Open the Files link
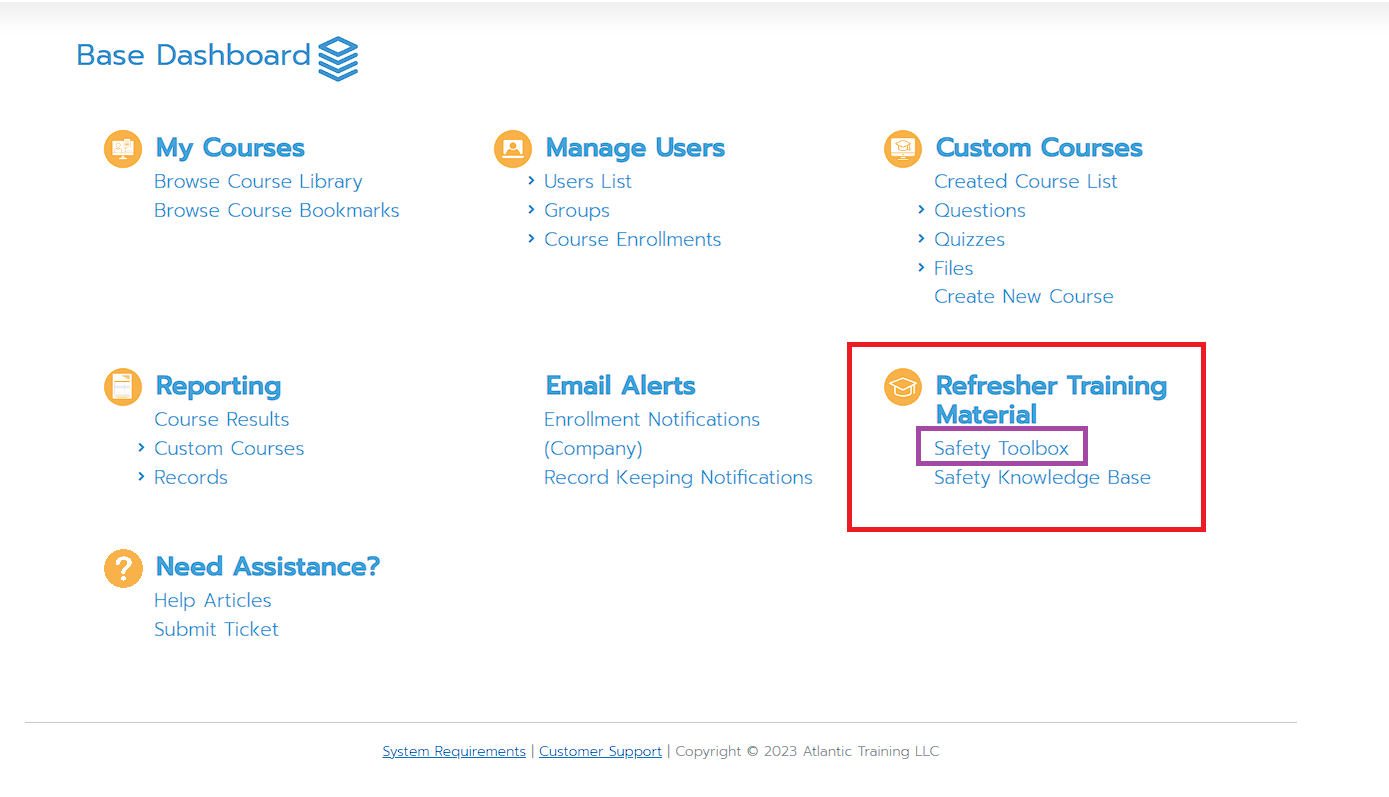Screen dimensions: 1389x797 coord(954,268)
